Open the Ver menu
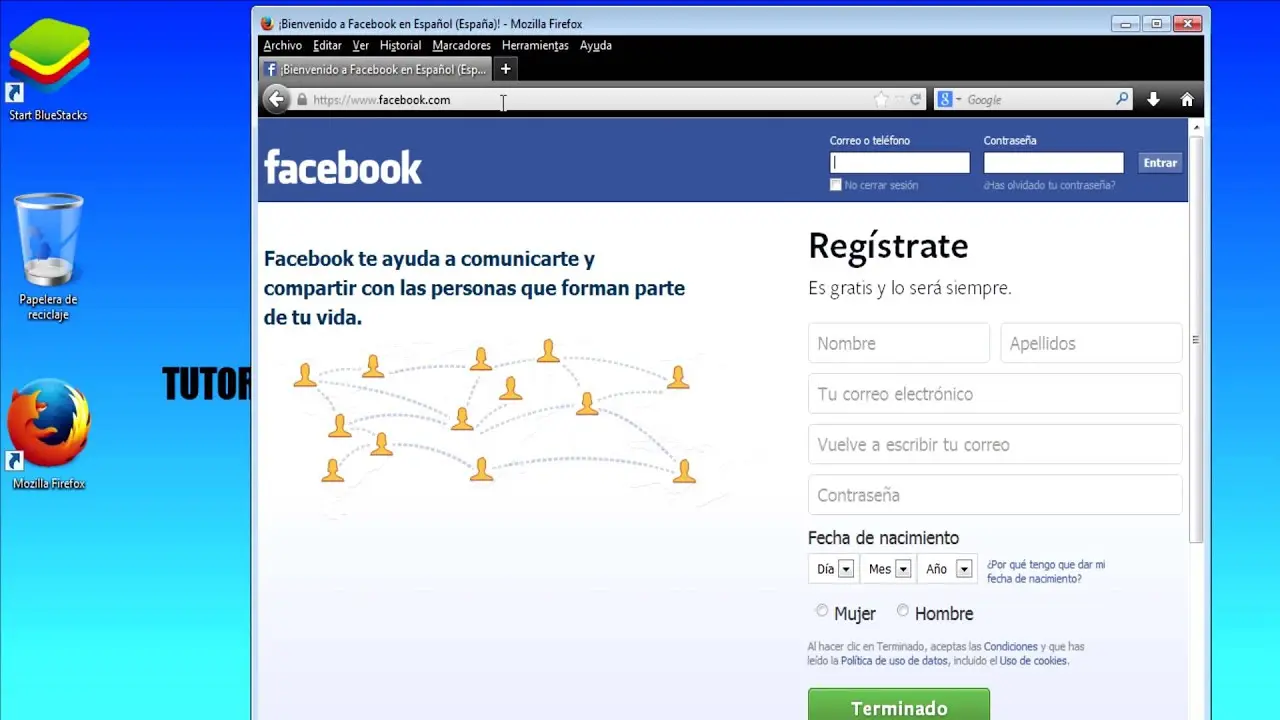The height and width of the screenshot is (720, 1280). [361, 45]
